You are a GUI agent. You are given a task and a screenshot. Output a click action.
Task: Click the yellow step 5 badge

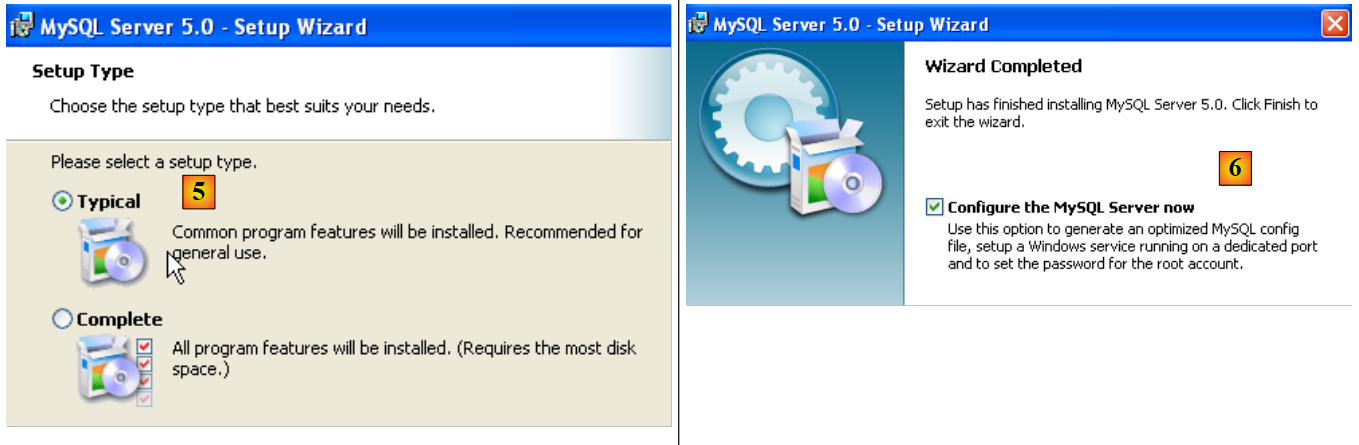pos(199,191)
